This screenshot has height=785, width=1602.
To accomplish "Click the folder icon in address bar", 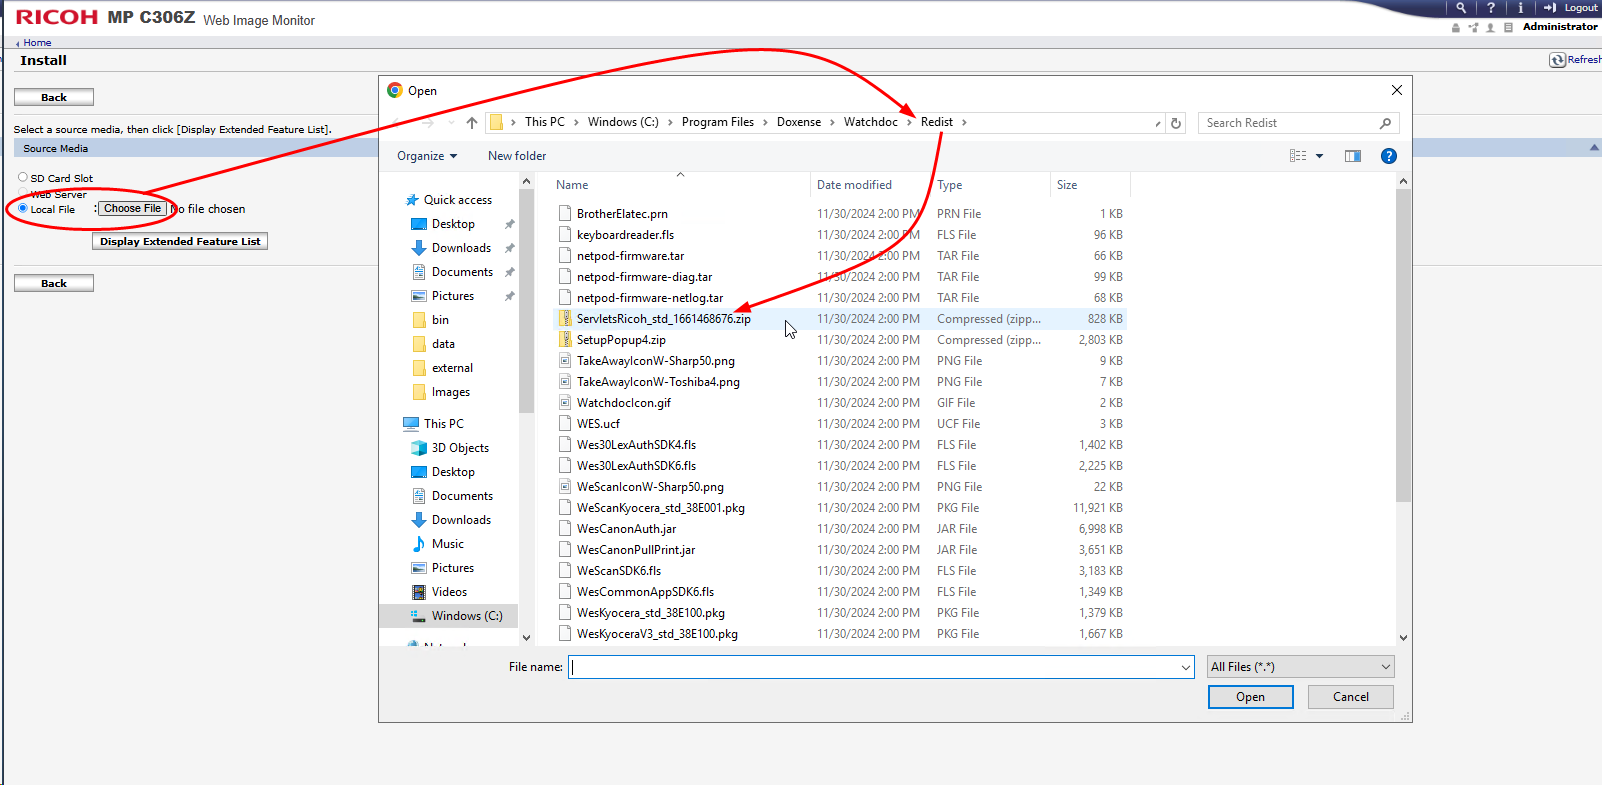I will click(496, 122).
